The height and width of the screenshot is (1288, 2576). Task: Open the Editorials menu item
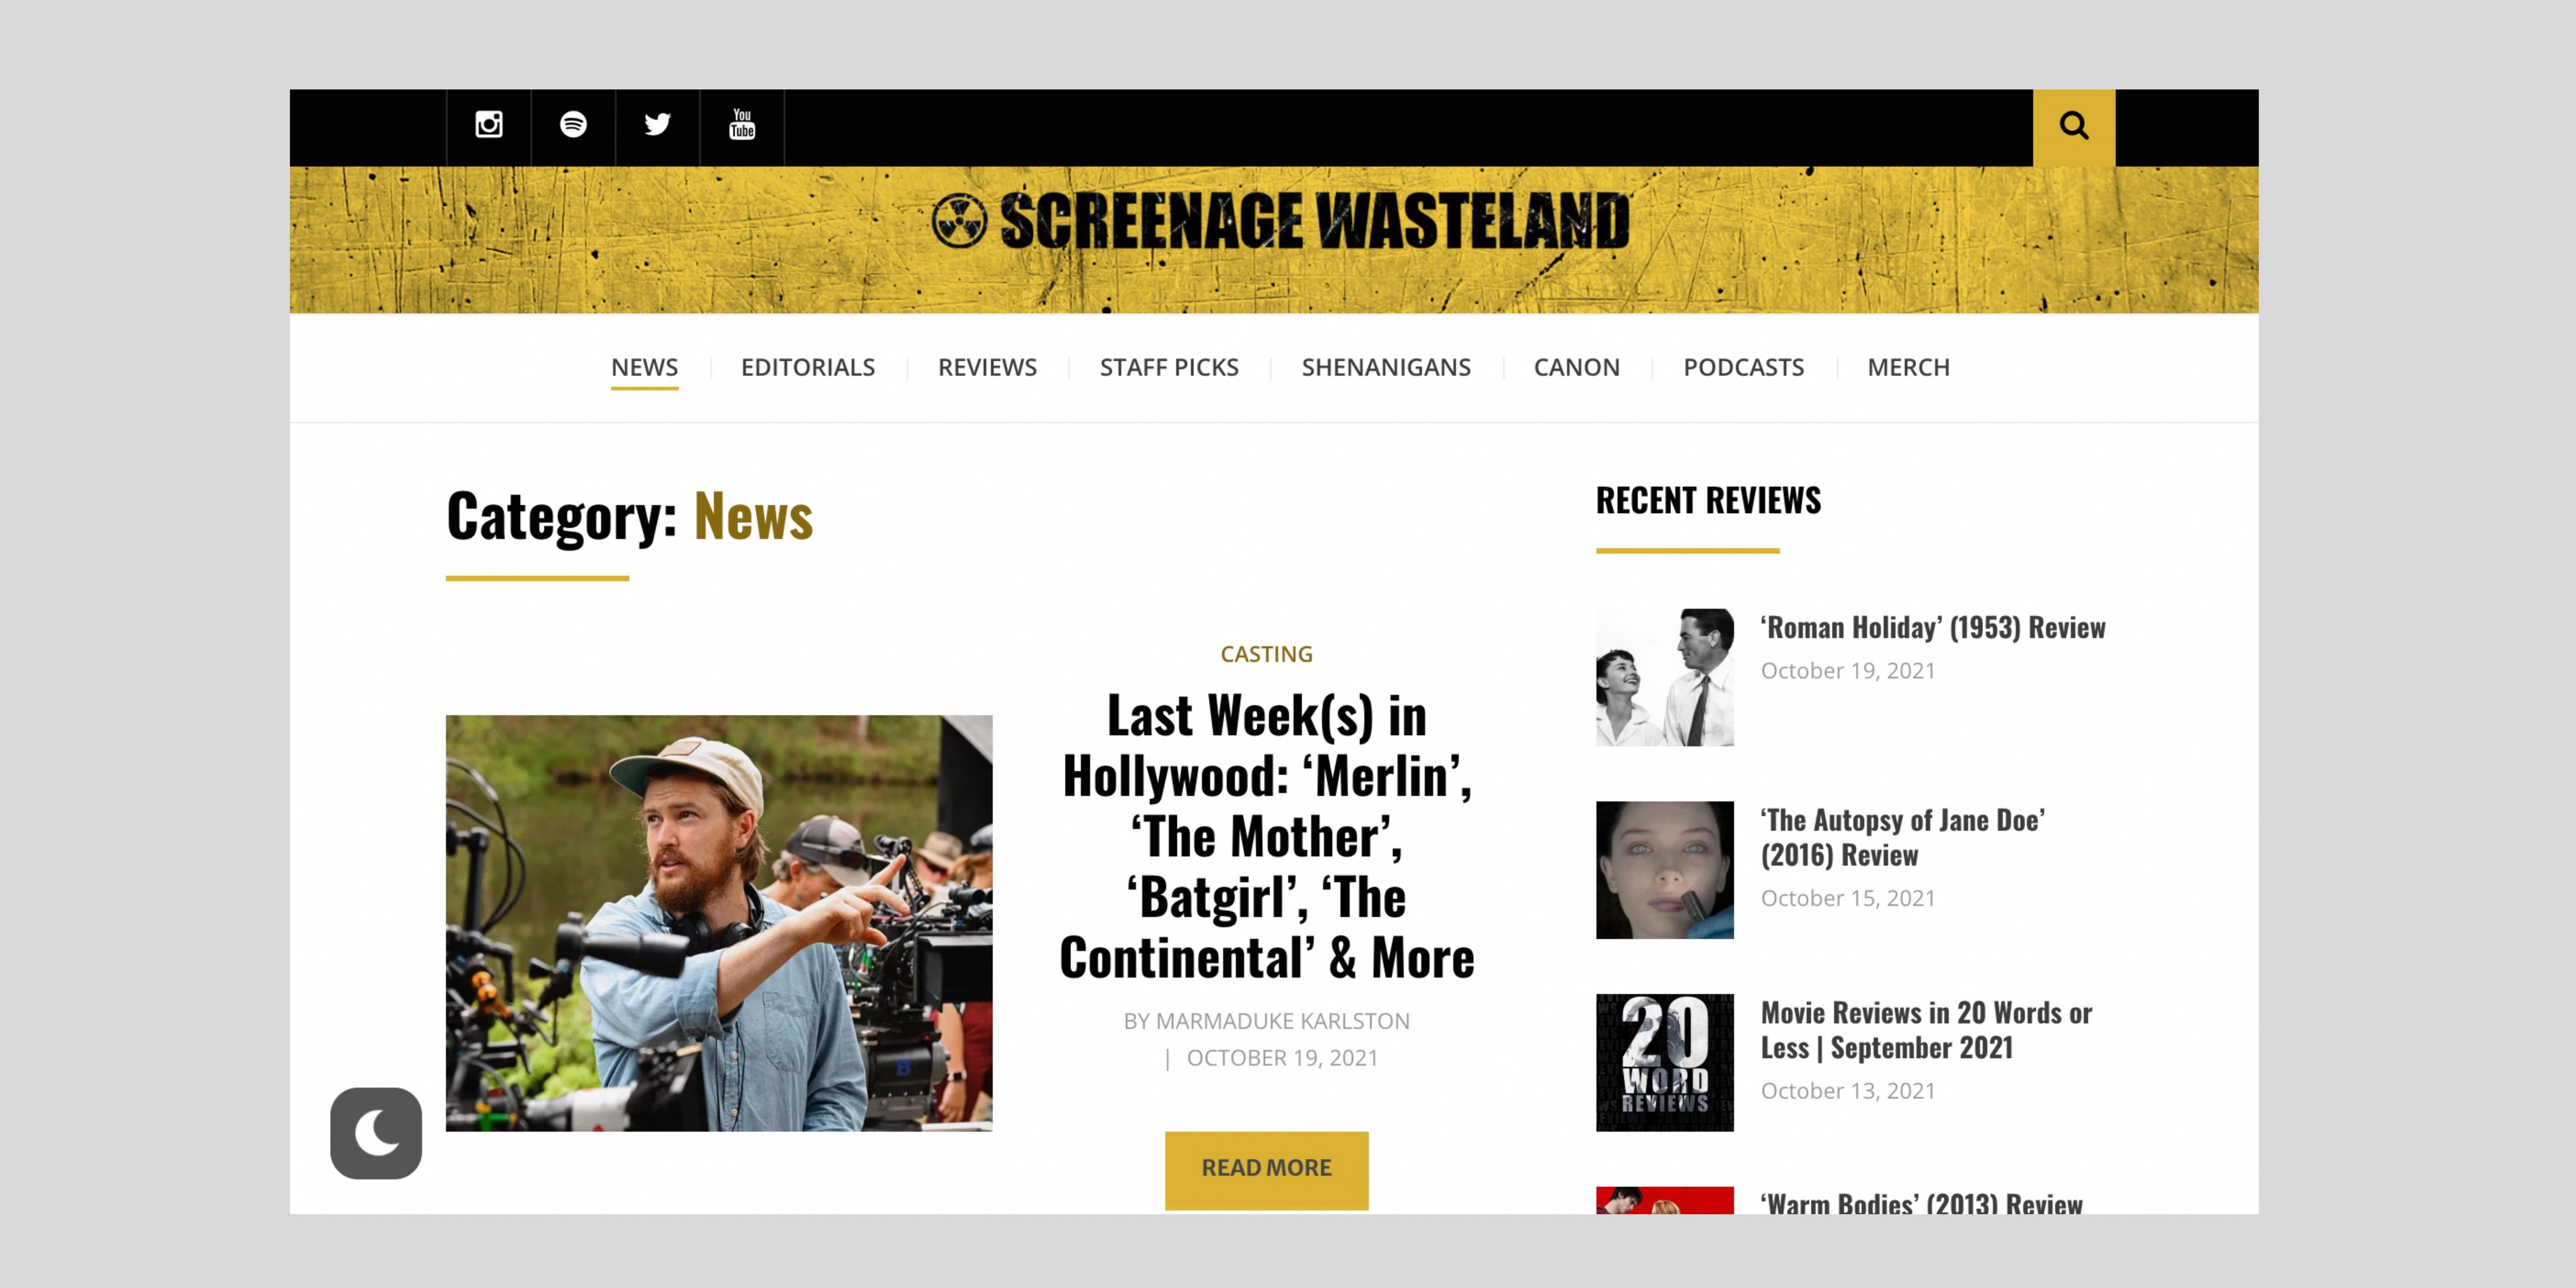point(808,367)
